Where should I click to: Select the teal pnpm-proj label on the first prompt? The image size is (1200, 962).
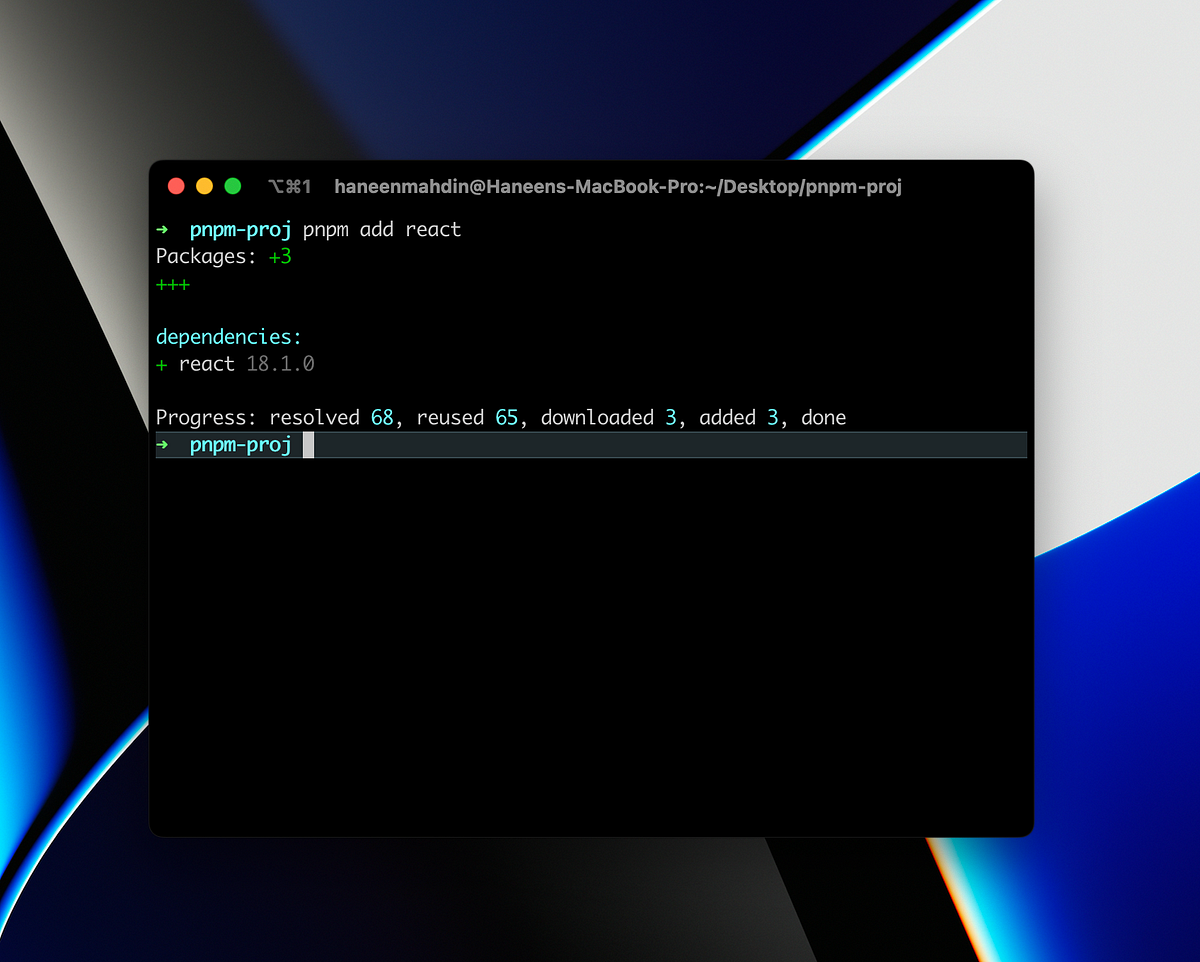tap(240, 229)
